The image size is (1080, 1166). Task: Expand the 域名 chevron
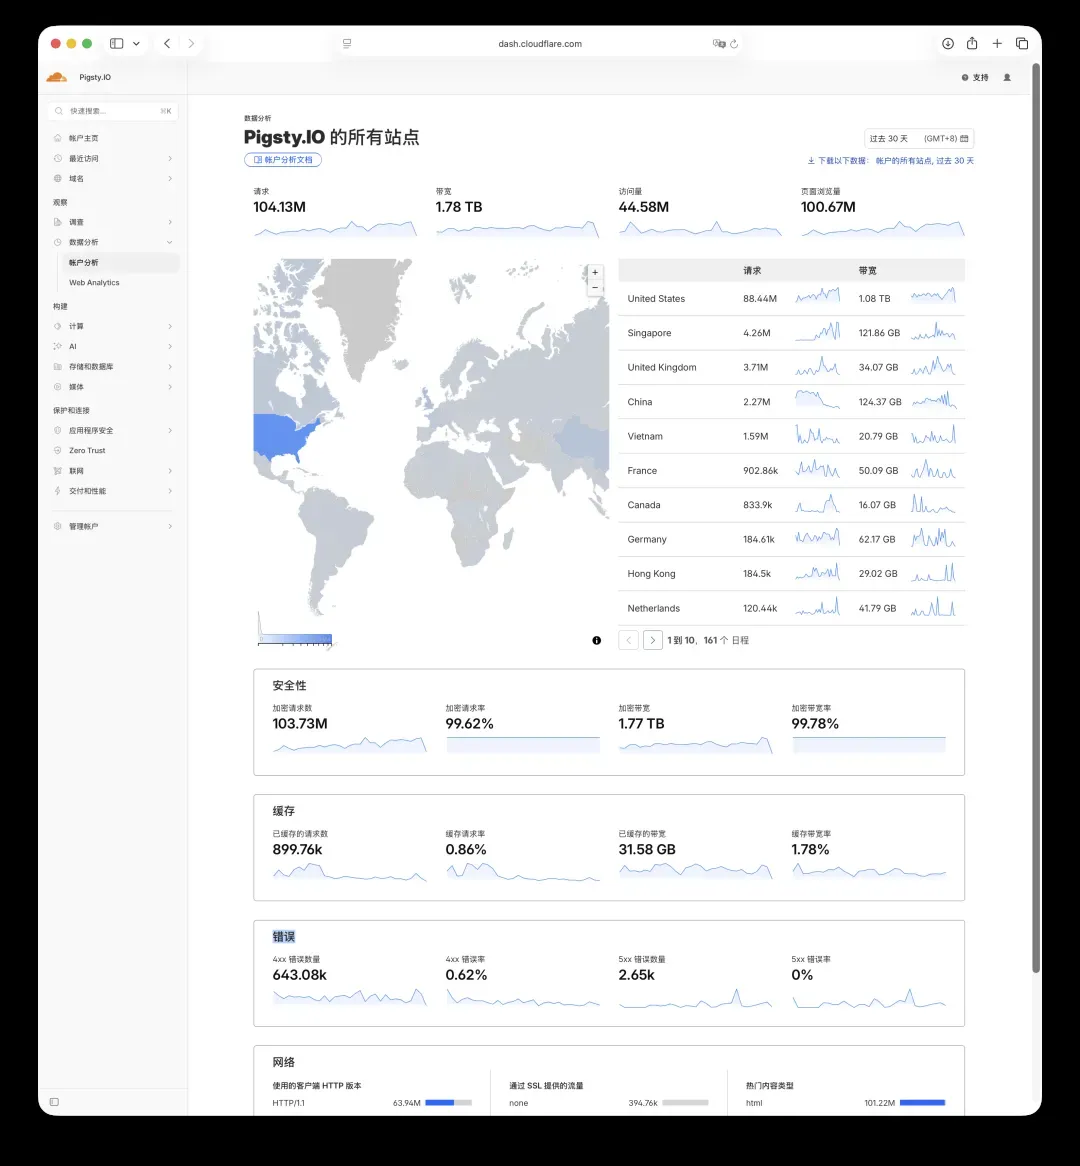pyautogui.click(x=170, y=178)
